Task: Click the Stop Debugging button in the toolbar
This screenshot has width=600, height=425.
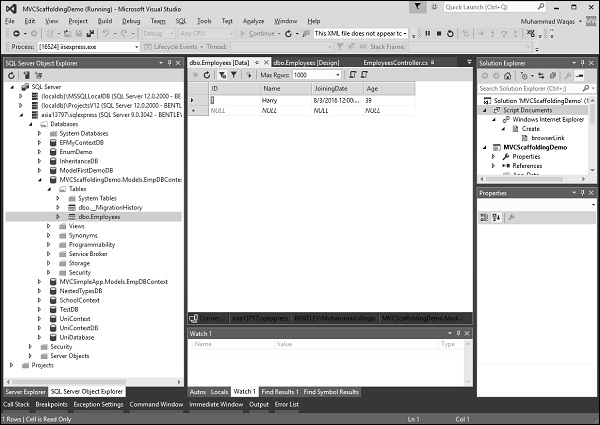Action: click(x=438, y=33)
